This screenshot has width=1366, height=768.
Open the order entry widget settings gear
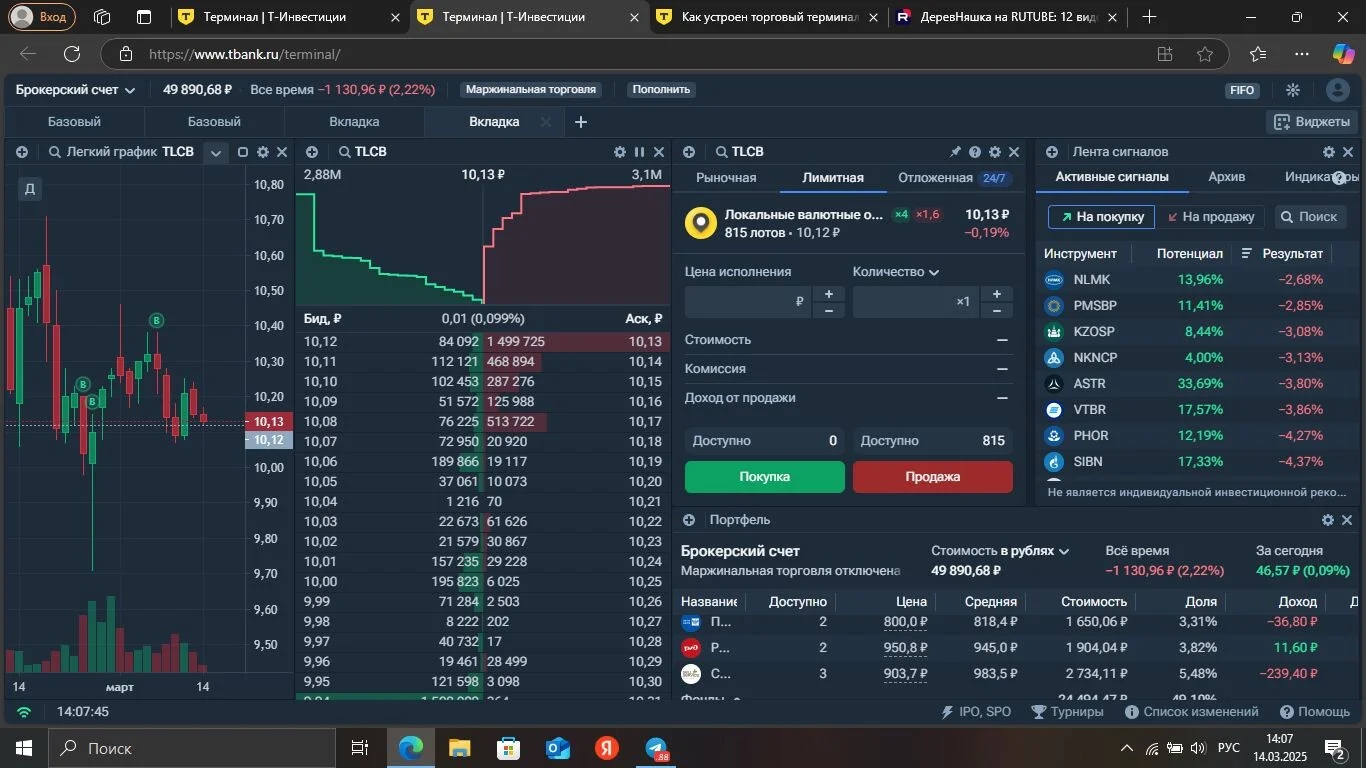(x=995, y=152)
